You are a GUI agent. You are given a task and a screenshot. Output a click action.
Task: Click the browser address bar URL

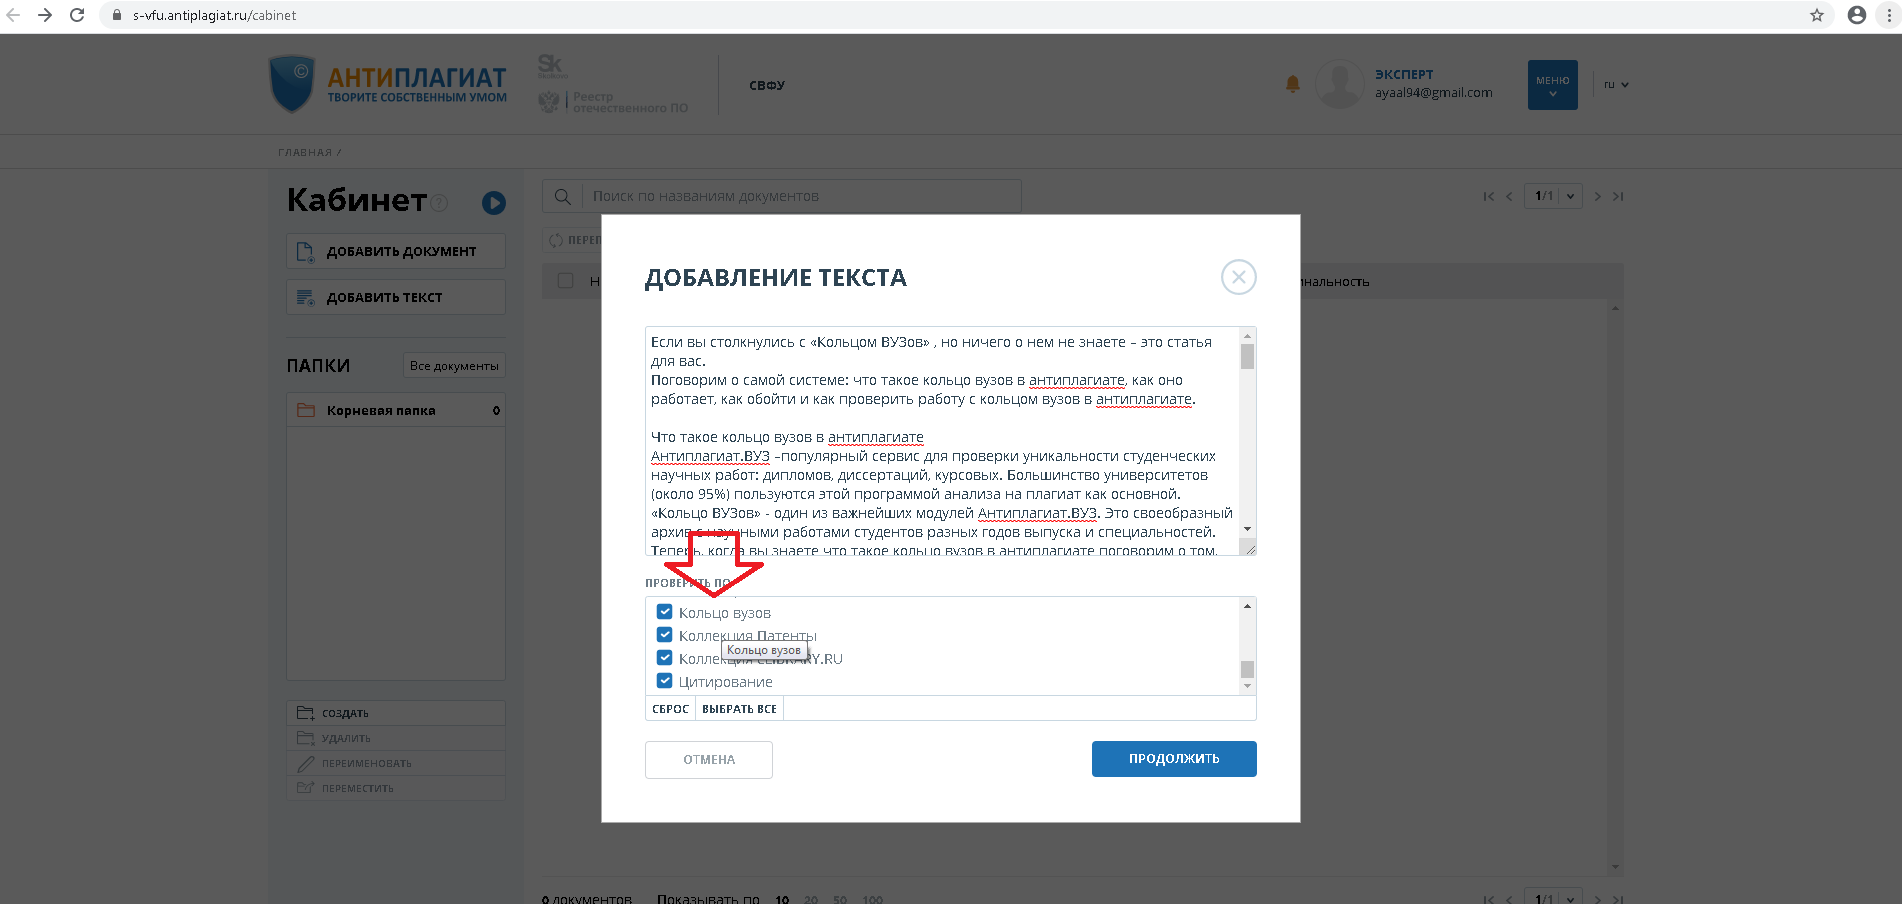tap(215, 15)
